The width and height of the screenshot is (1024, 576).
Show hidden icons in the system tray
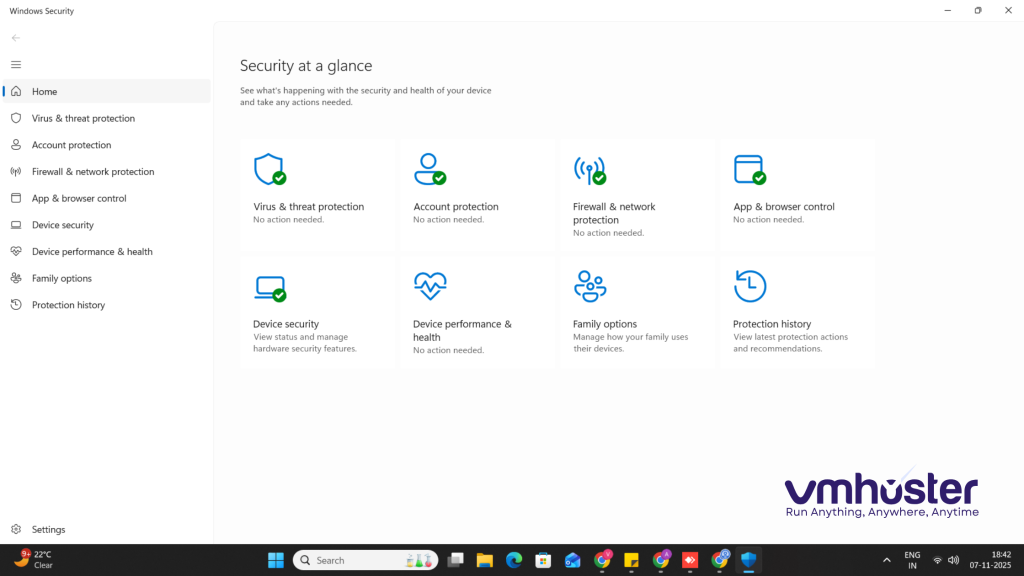tap(886, 559)
